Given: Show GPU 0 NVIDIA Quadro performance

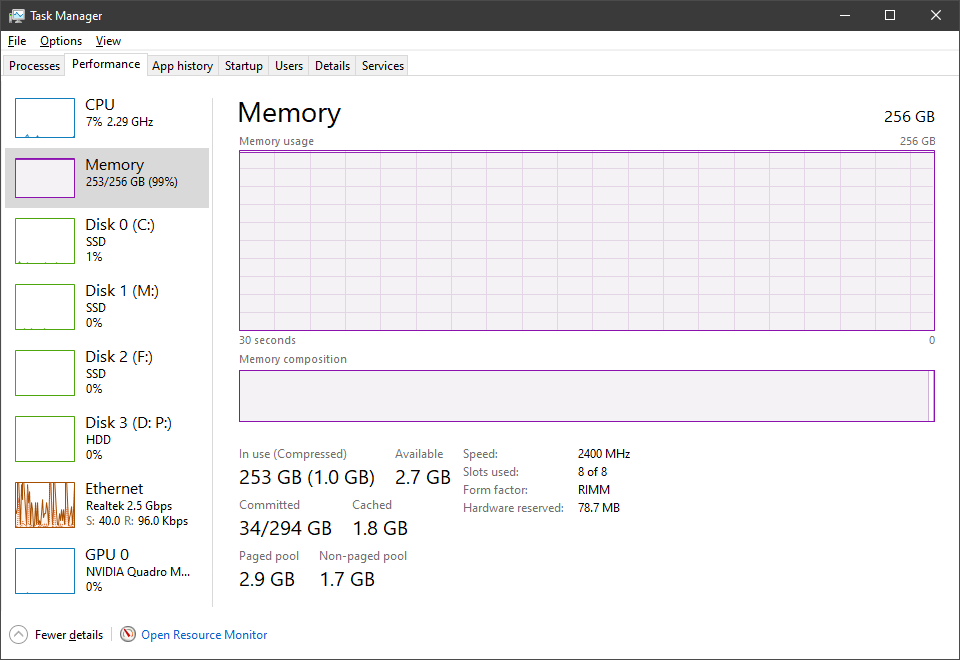Looking at the screenshot, I should click(107, 571).
